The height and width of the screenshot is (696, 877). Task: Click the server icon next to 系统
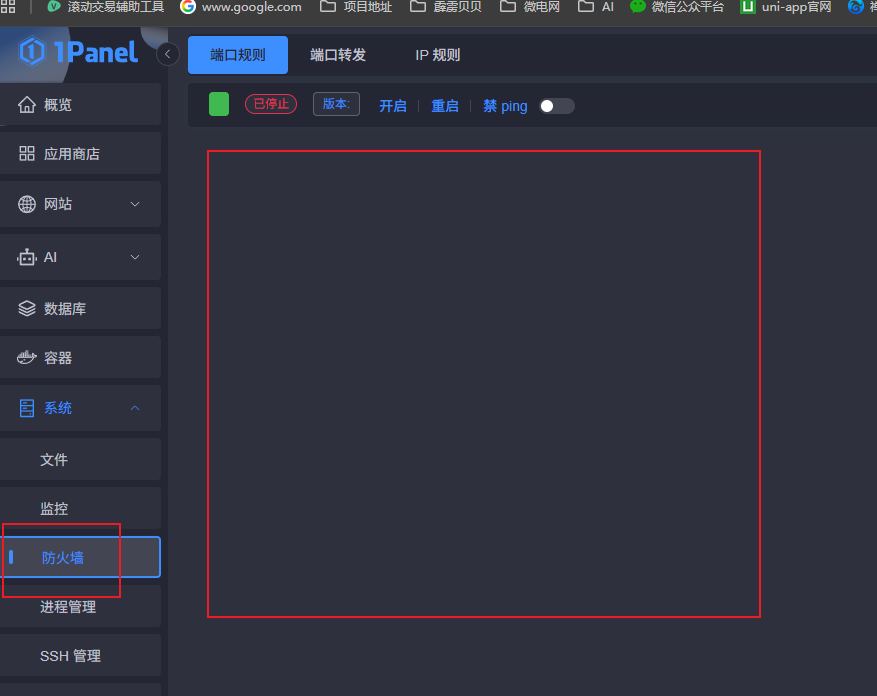pyautogui.click(x=27, y=408)
